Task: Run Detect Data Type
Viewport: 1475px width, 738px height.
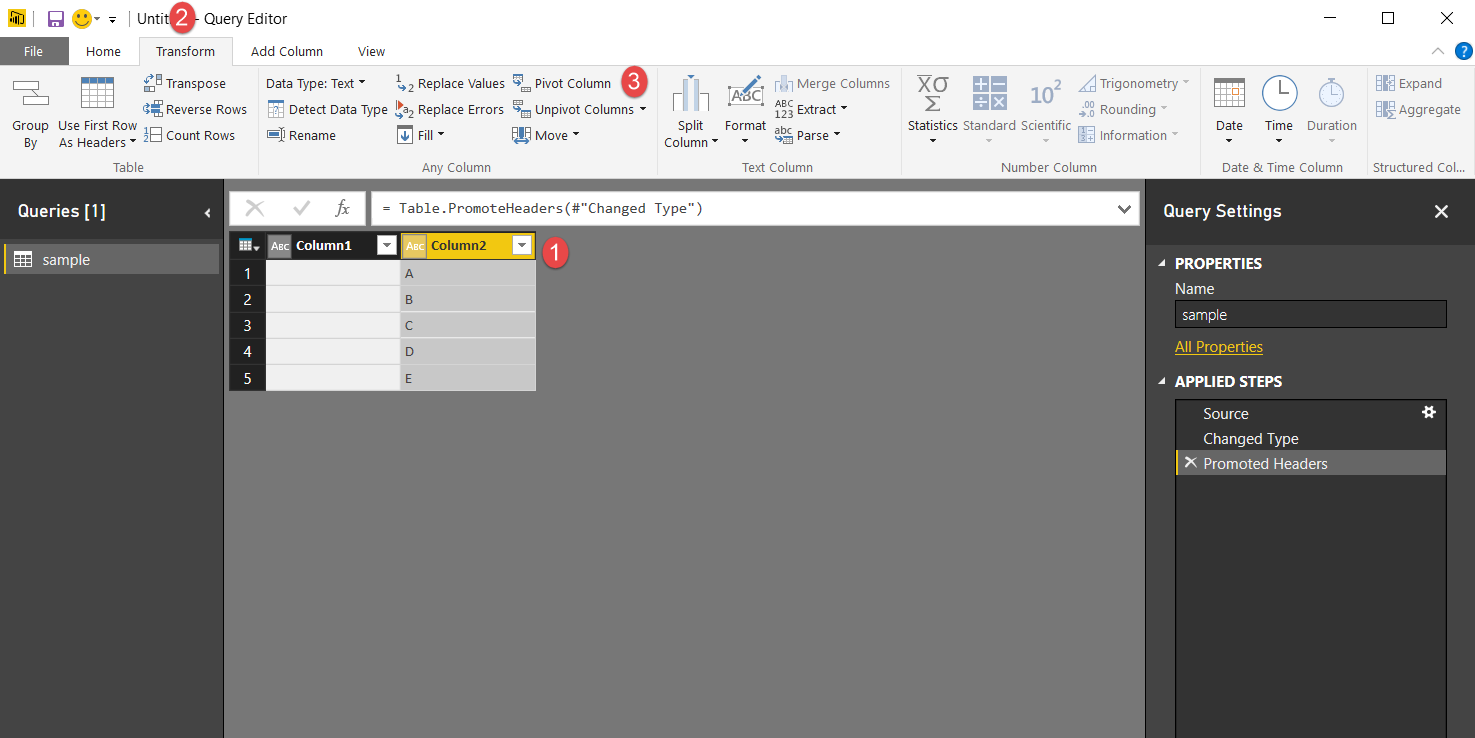Action: click(327, 109)
